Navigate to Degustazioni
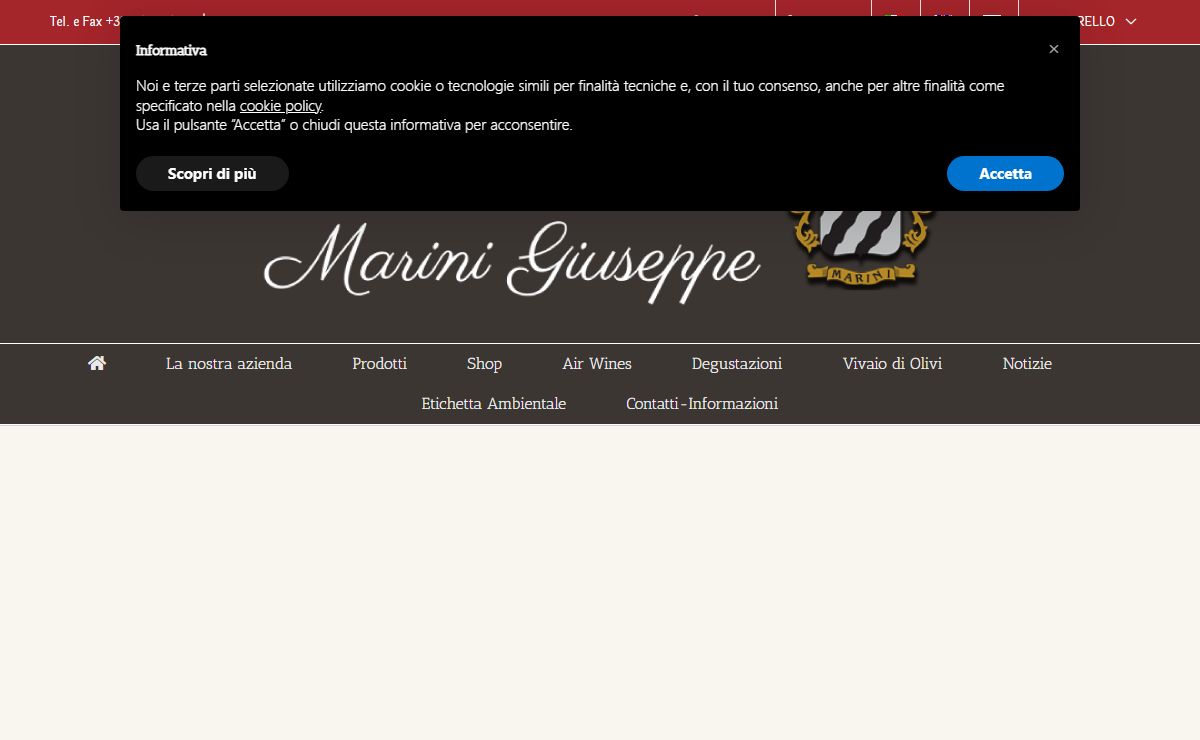This screenshot has width=1200, height=740. pyautogui.click(x=737, y=364)
